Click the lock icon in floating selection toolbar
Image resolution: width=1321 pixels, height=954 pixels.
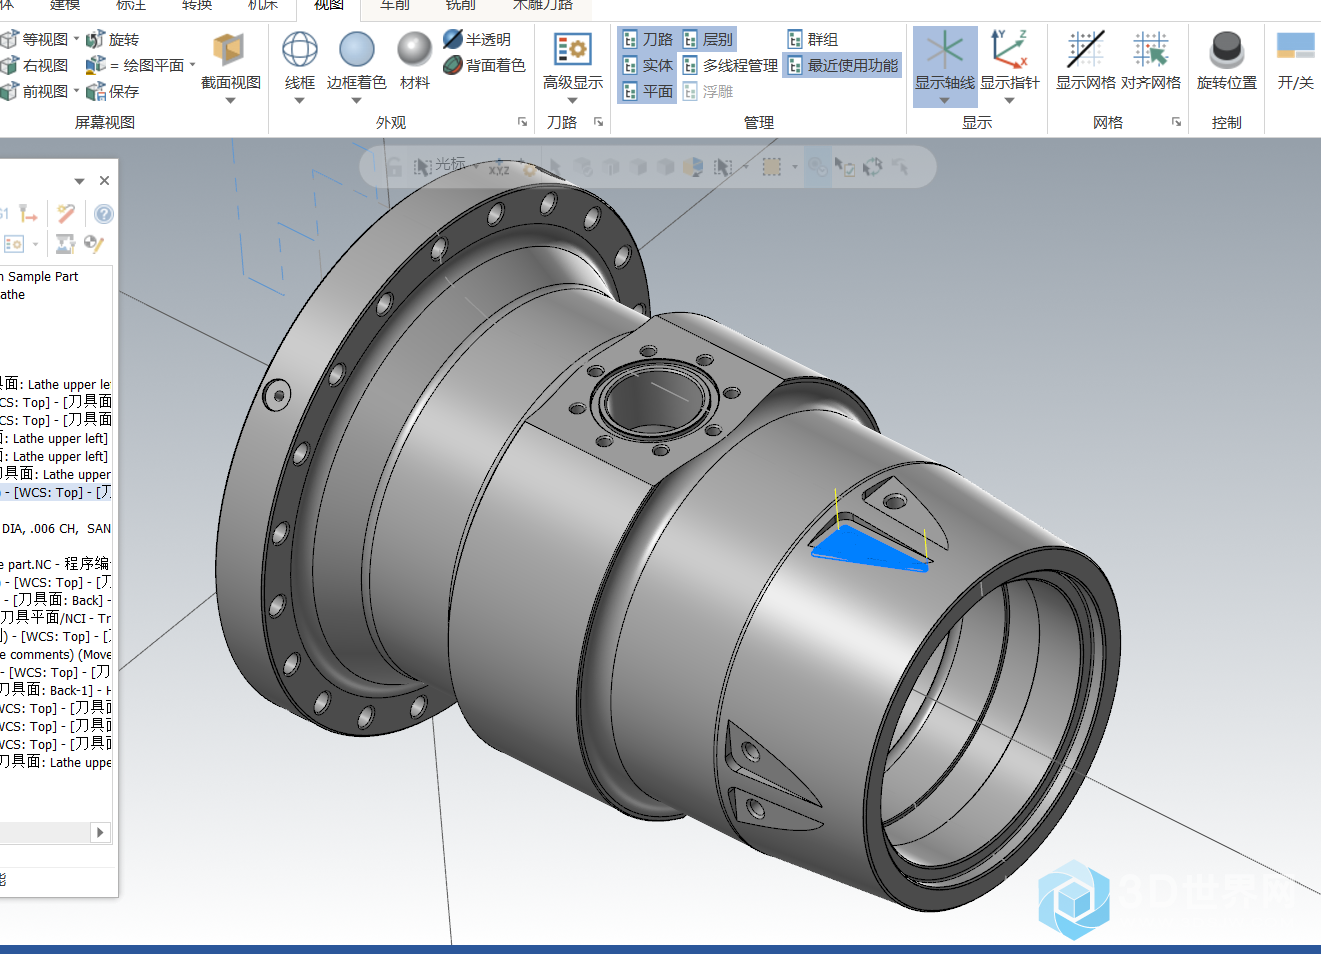[x=395, y=167]
